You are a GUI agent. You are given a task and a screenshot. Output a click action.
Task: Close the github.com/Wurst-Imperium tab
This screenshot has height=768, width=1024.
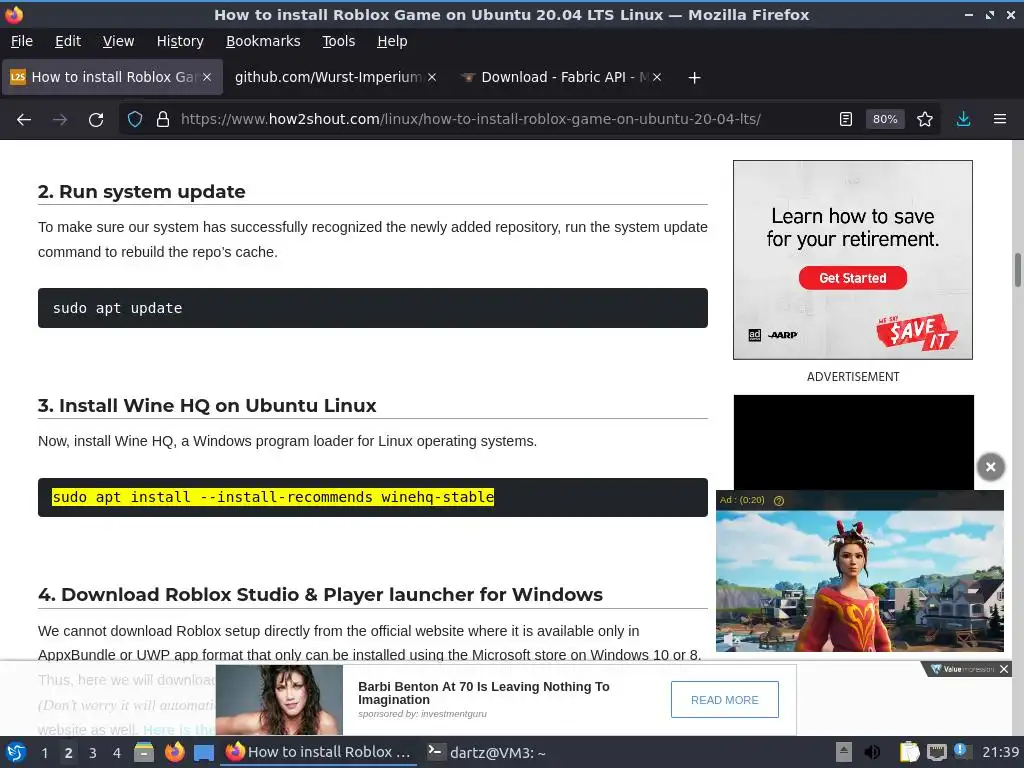pyautogui.click(x=432, y=77)
